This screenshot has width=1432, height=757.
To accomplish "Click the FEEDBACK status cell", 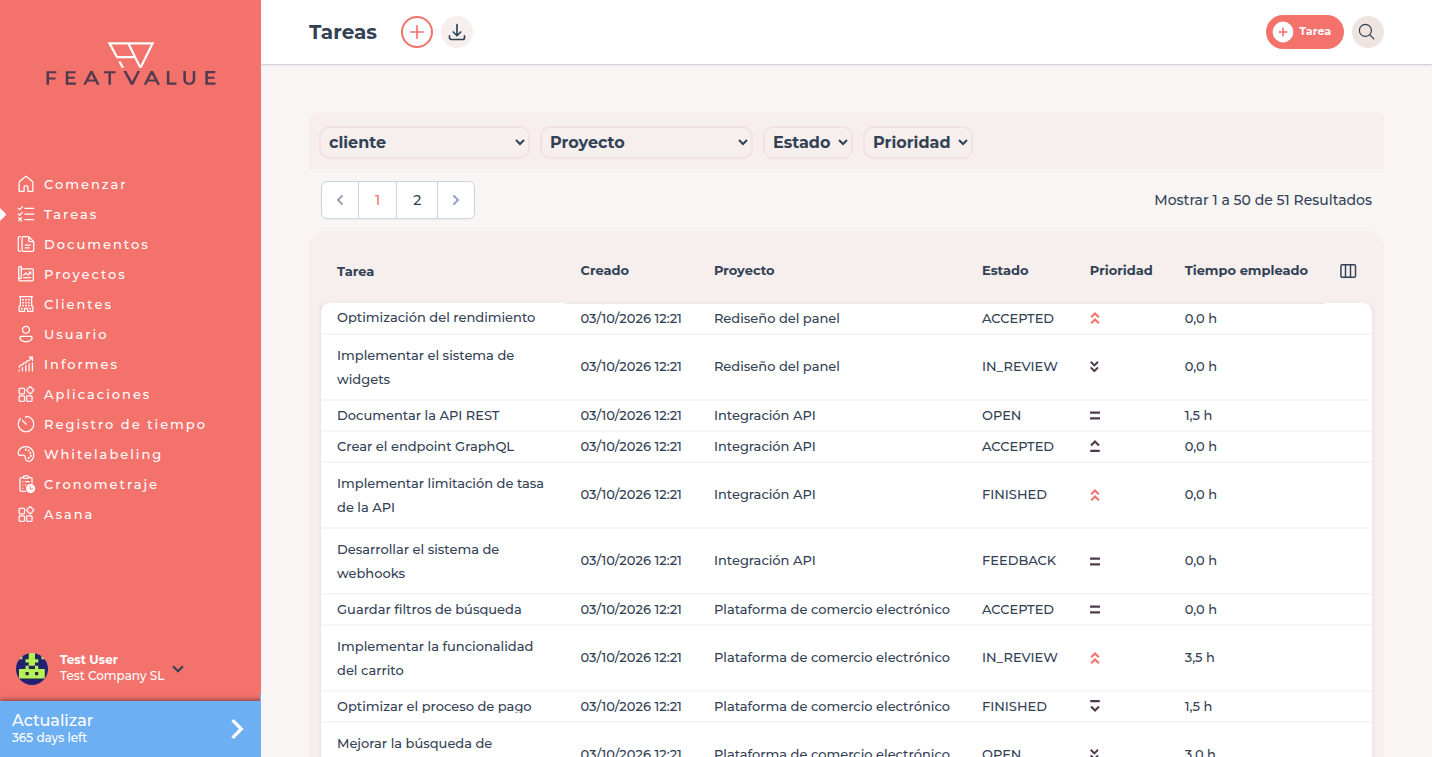I will click(x=1019, y=561).
